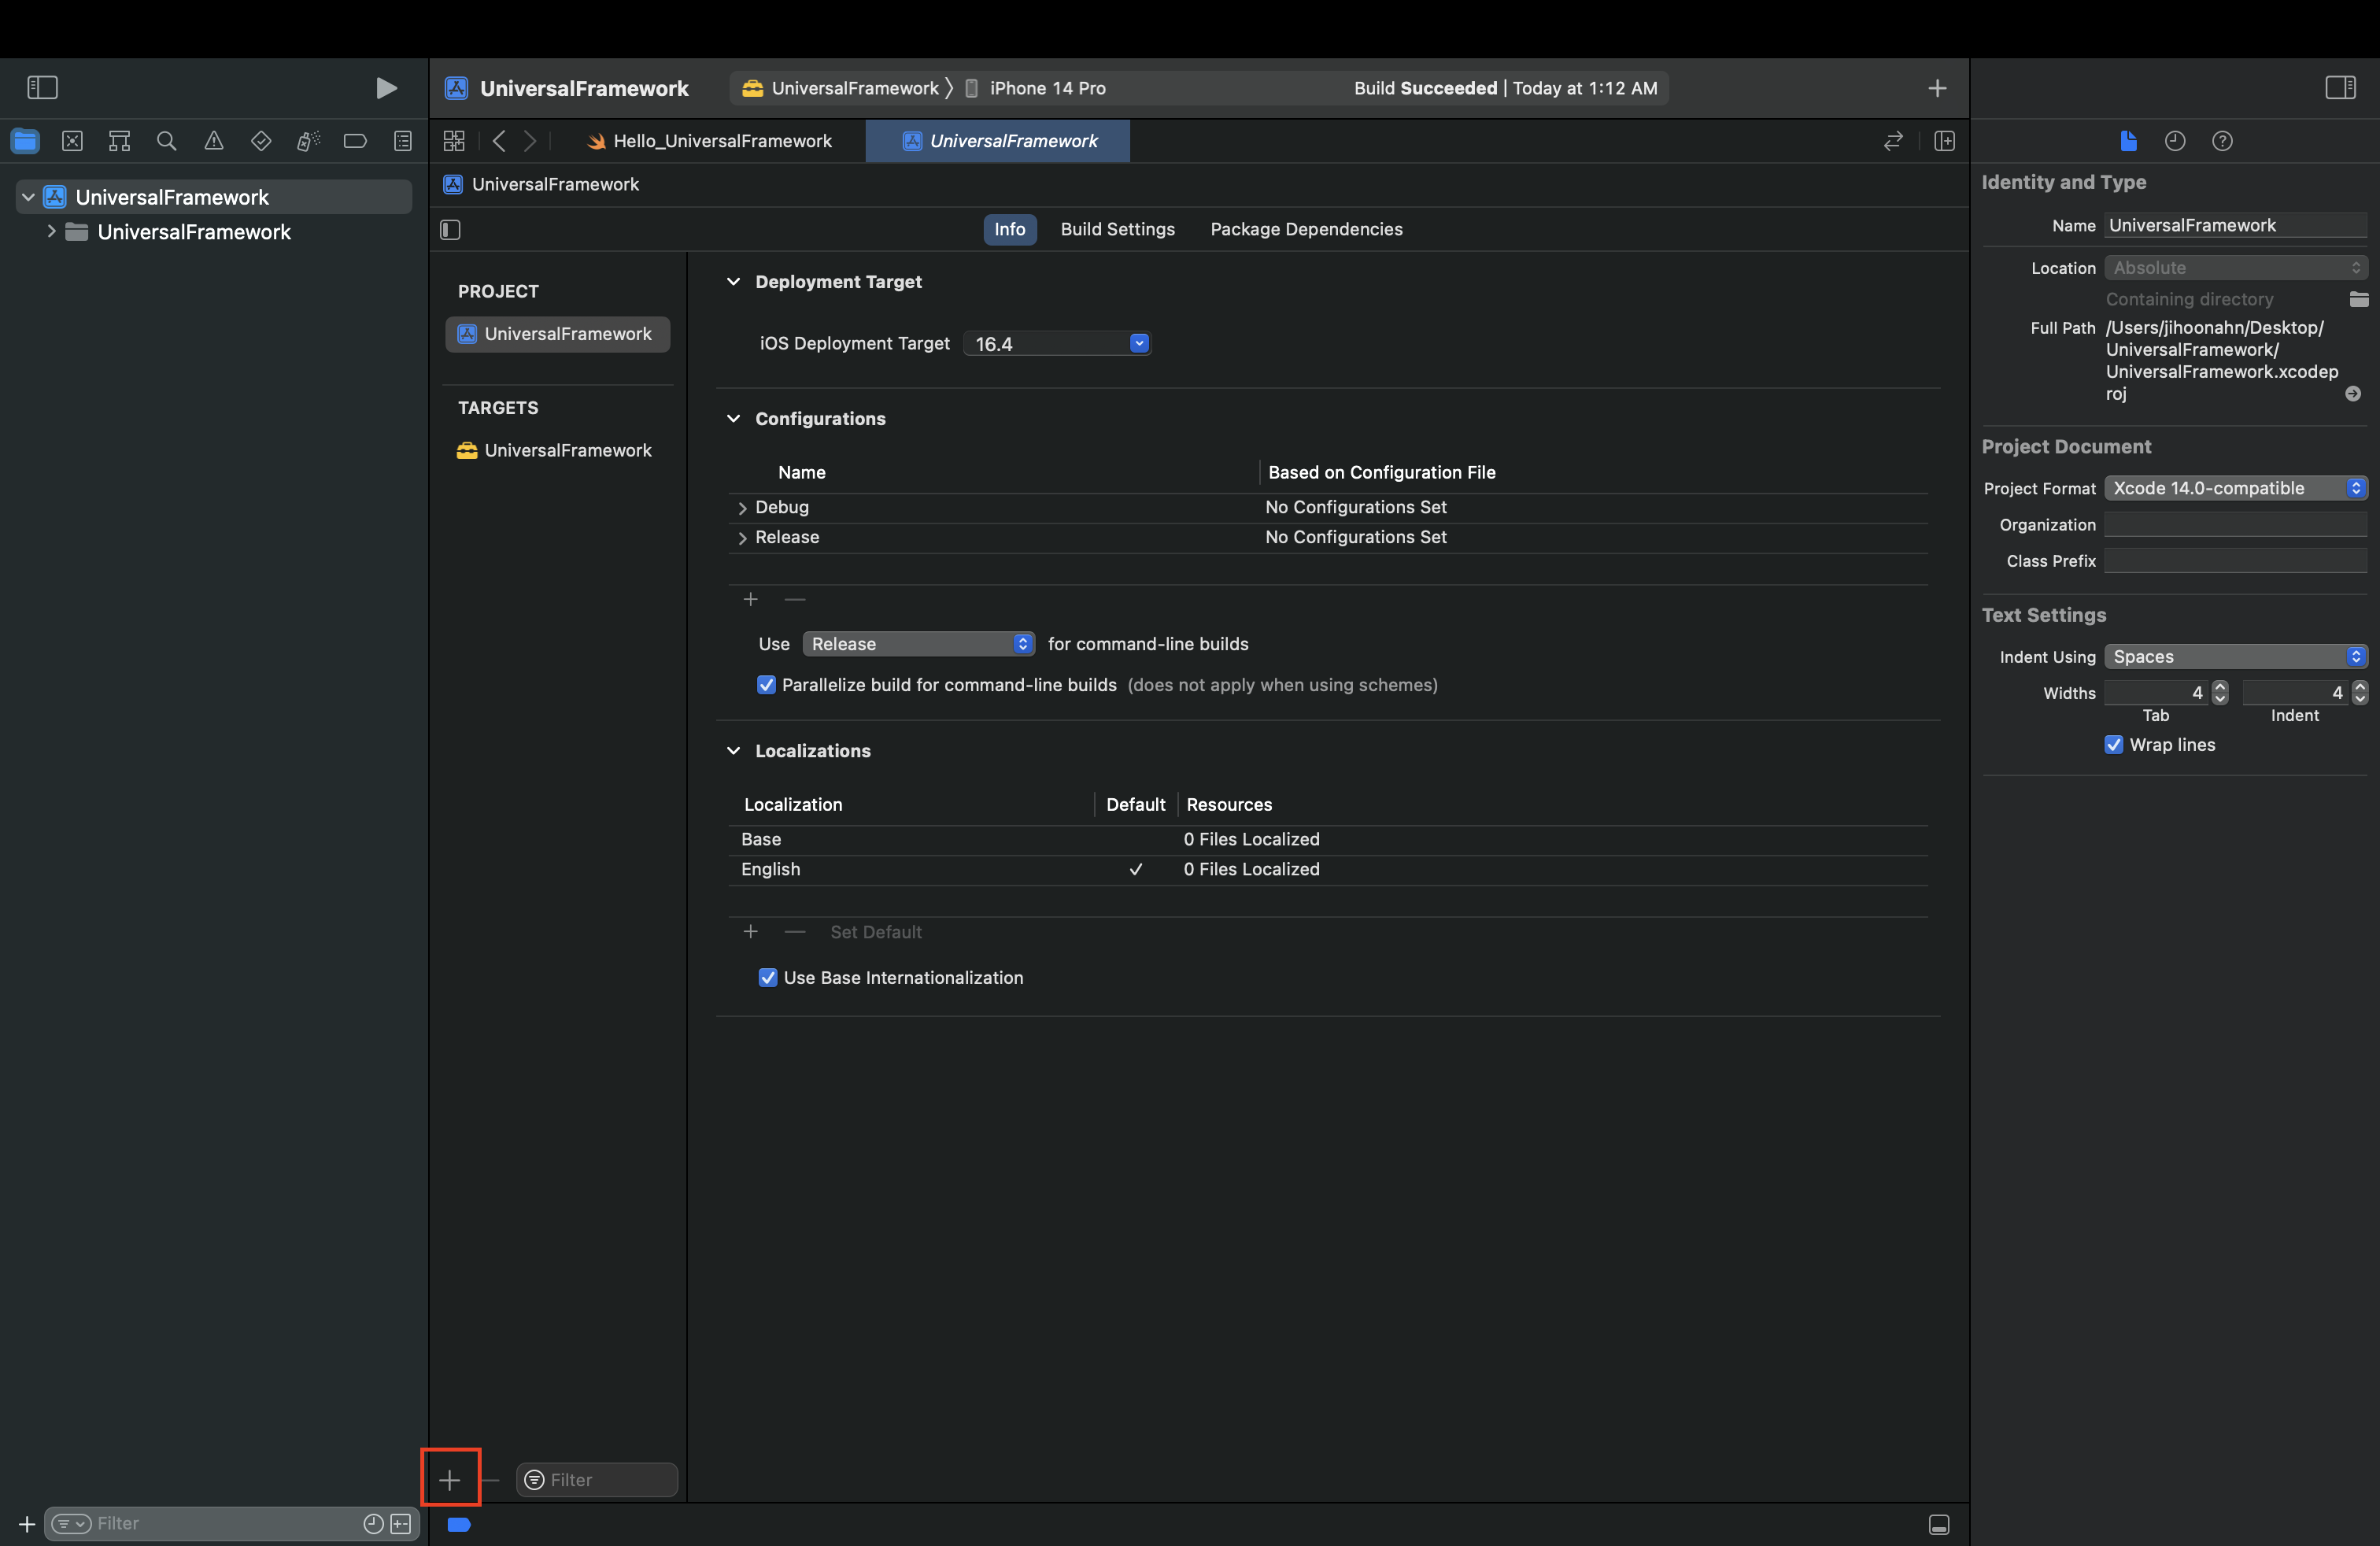Show the History inspector
The height and width of the screenshot is (1546, 2380).
(x=2175, y=141)
